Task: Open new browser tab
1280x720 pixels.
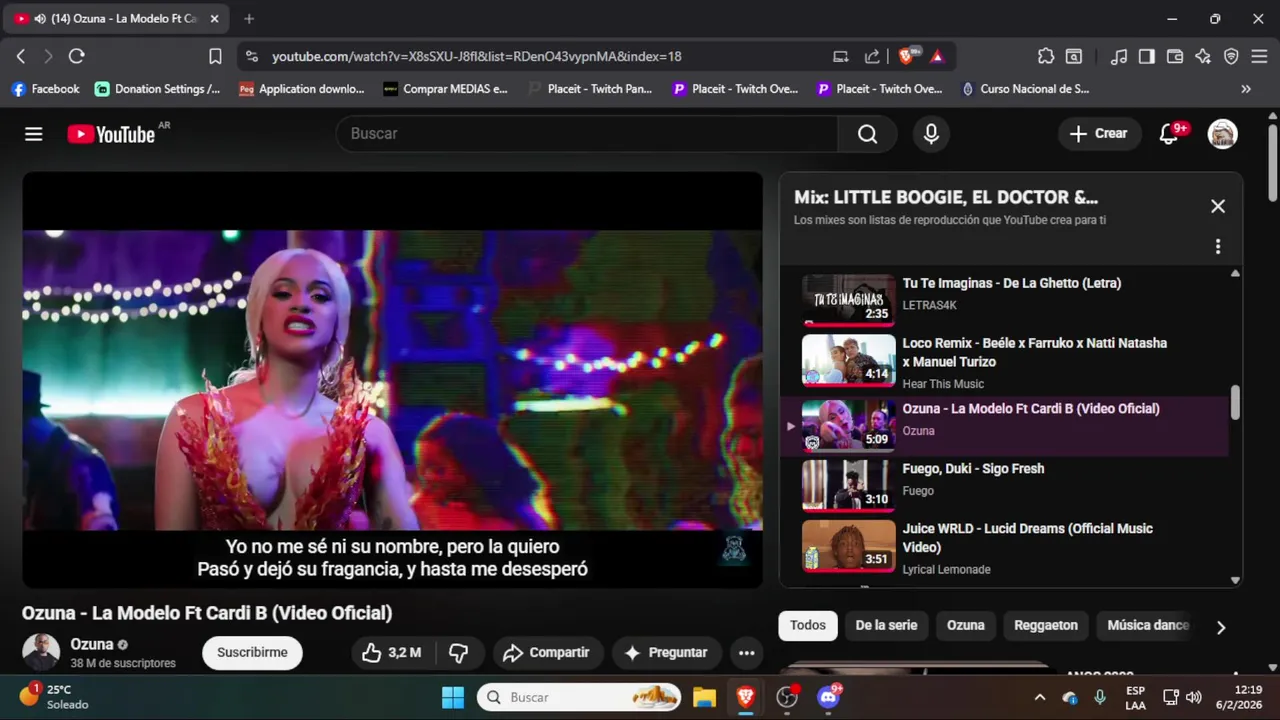Action: tap(249, 19)
